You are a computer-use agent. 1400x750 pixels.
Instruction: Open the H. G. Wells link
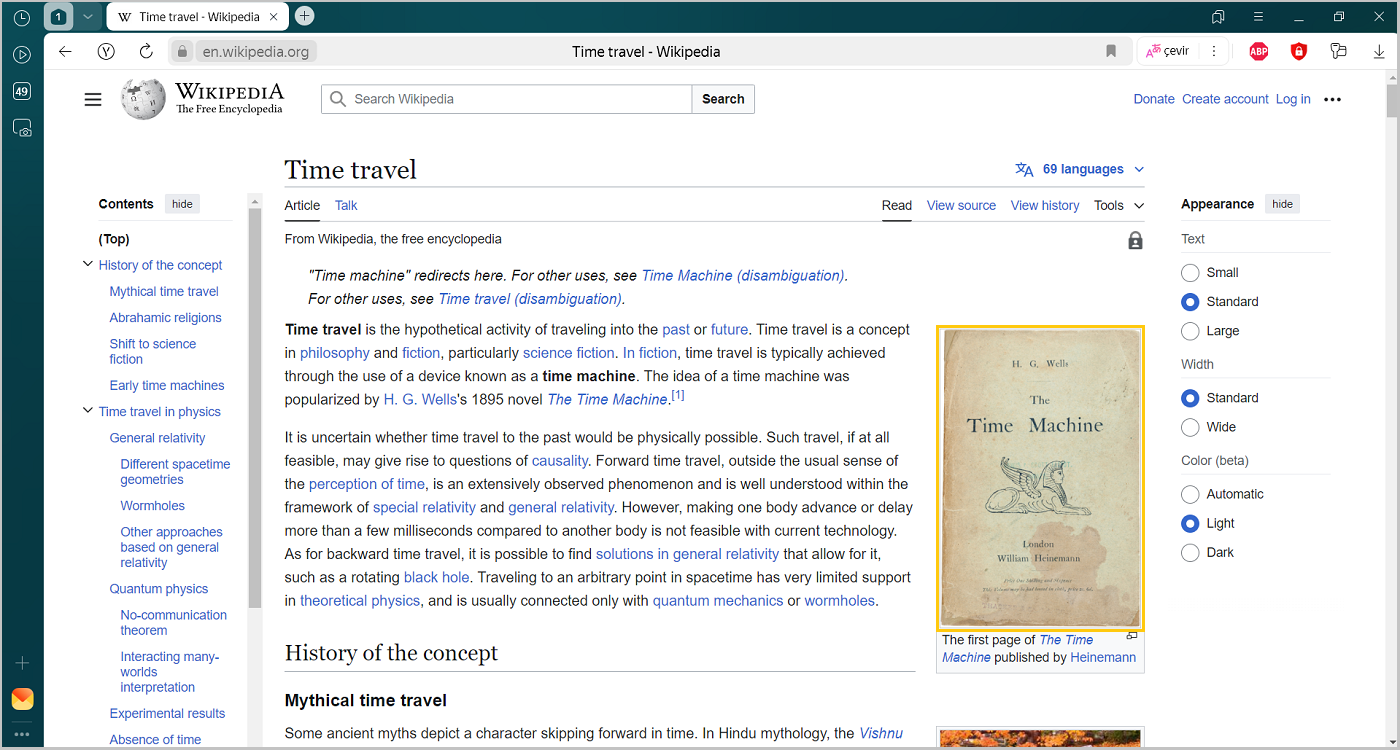pos(420,400)
